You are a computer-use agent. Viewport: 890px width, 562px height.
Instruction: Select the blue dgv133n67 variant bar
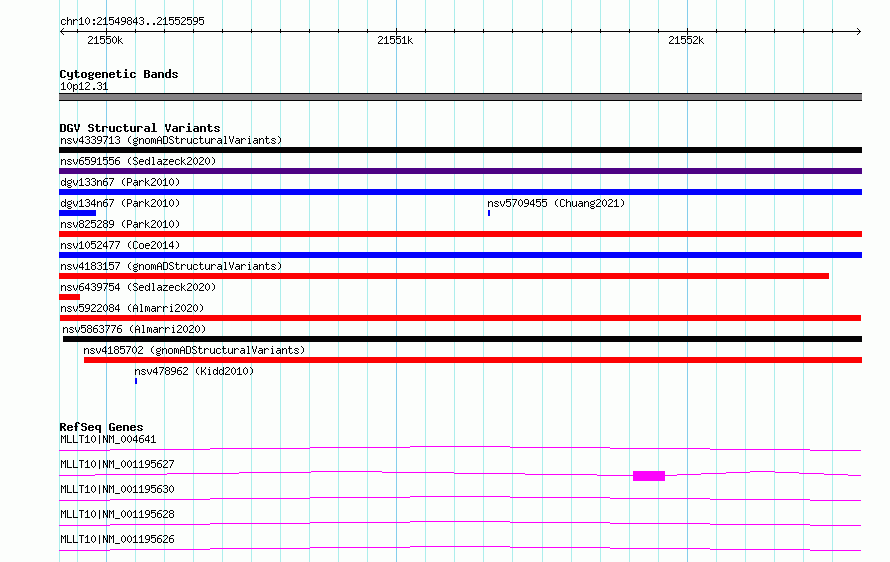coord(460,192)
